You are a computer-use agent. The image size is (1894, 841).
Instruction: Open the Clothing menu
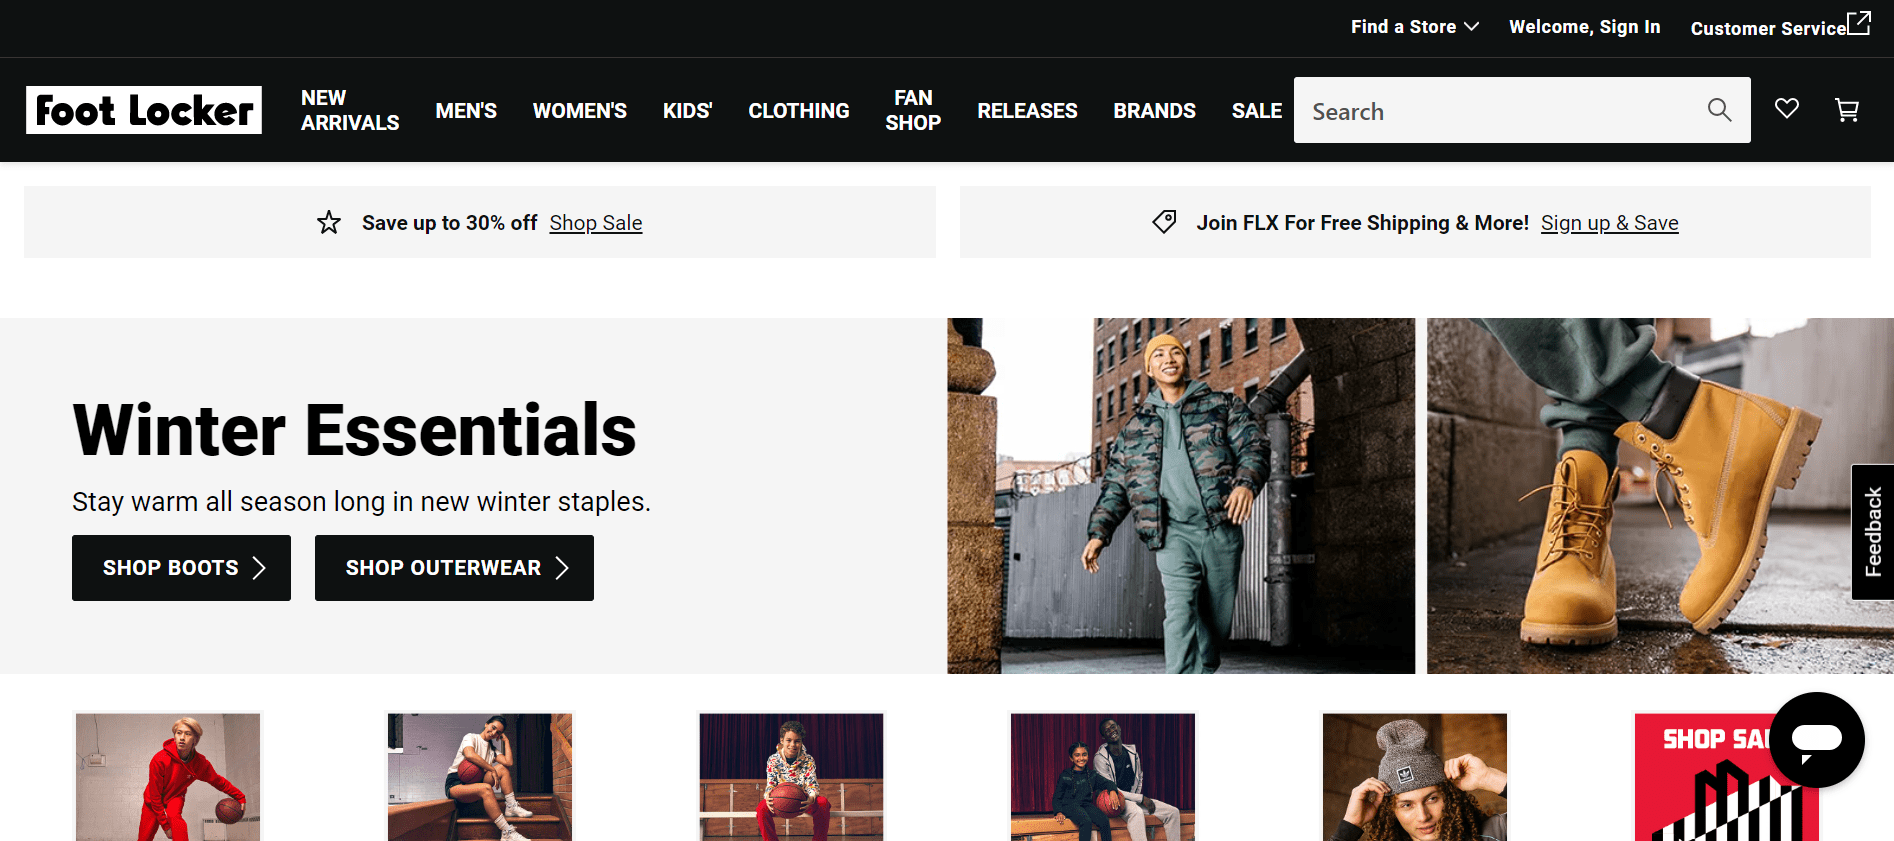799,110
